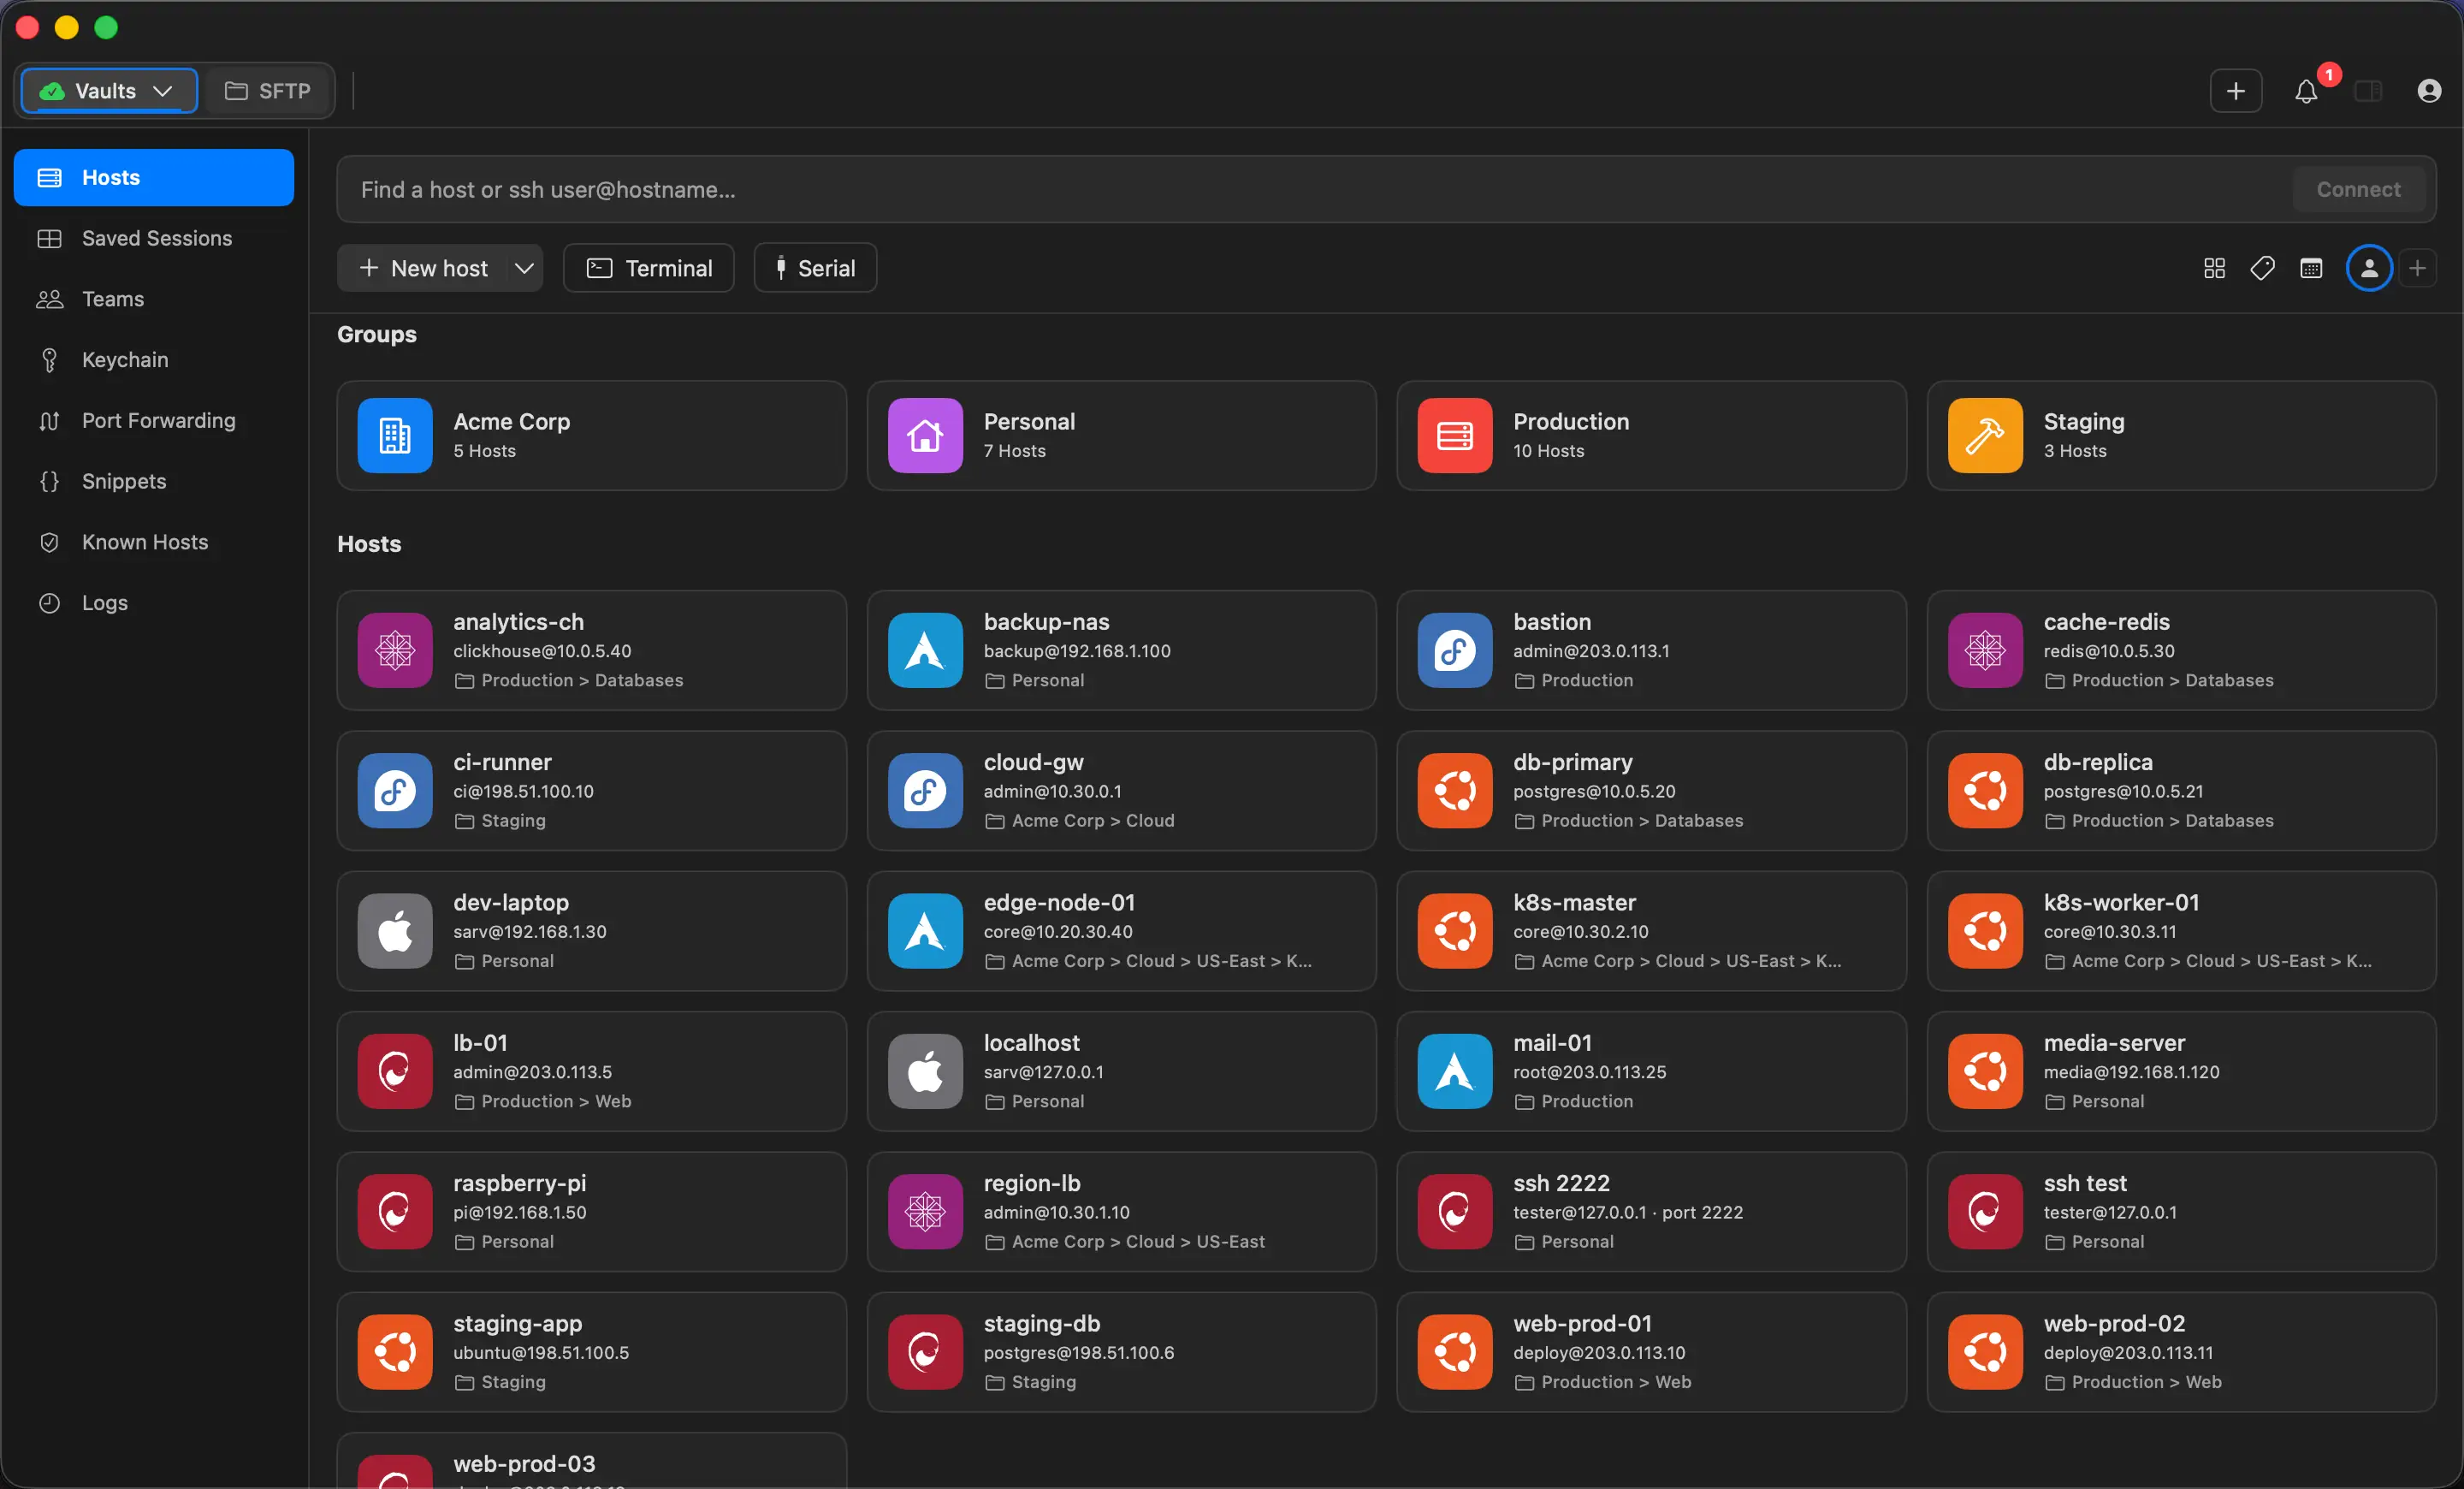Click the plus button beside avatar filter
The width and height of the screenshot is (2464, 1489).
pyautogui.click(x=2417, y=268)
